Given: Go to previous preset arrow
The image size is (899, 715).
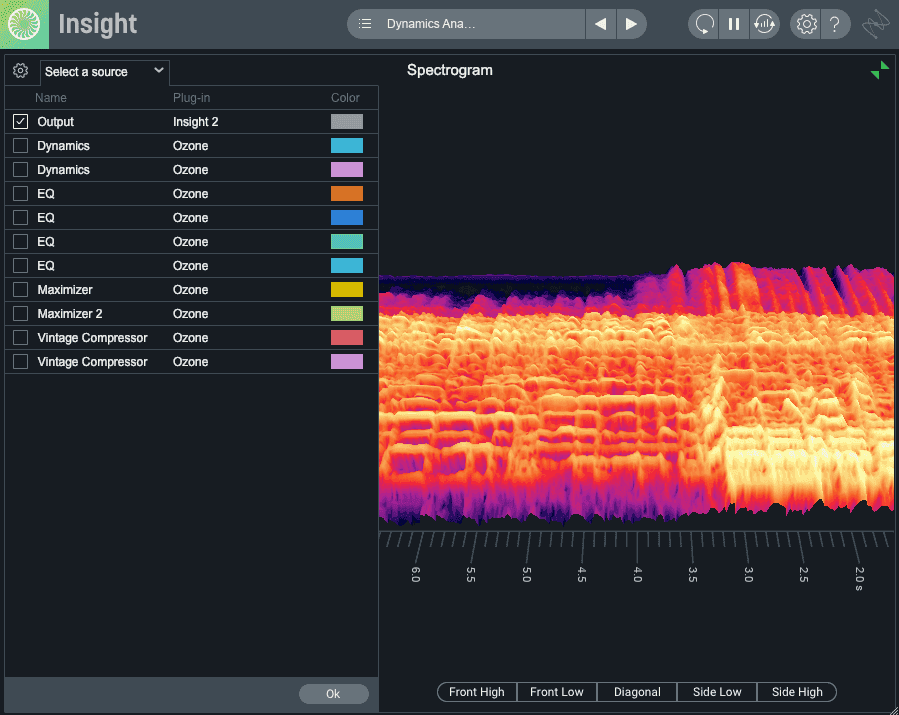Looking at the screenshot, I should pyautogui.click(x=600, y=24).
